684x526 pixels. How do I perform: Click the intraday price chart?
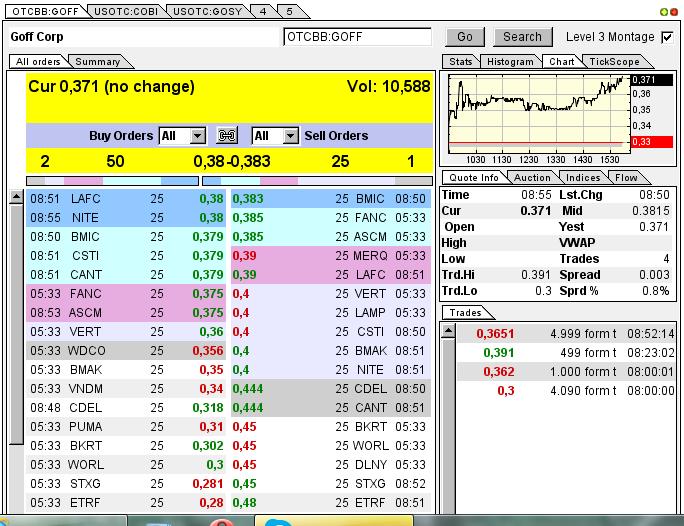539,113
